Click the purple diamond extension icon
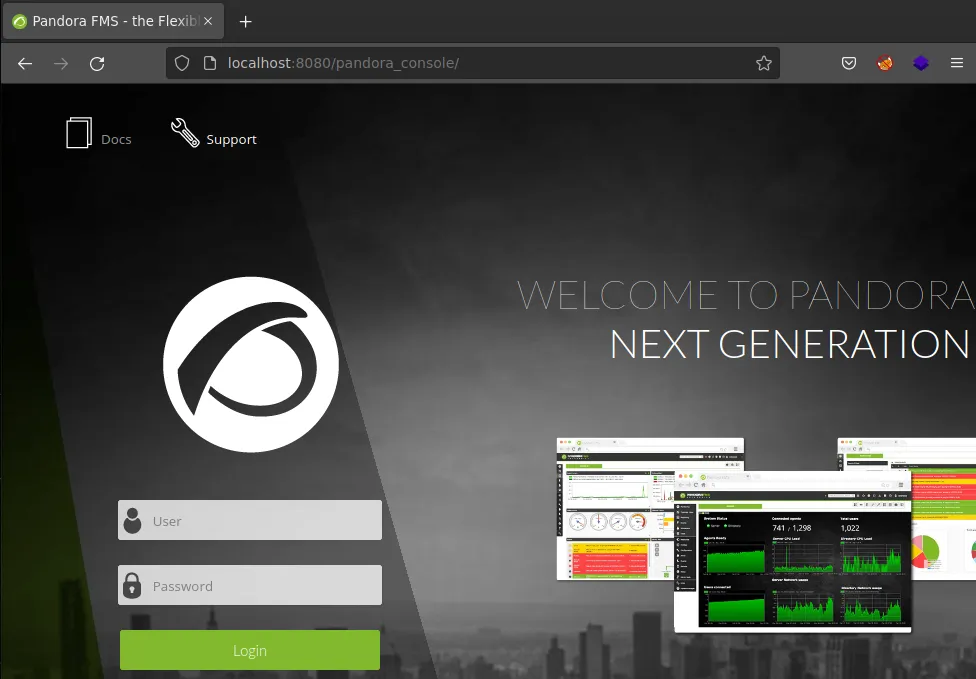 (x=921, y=63)
